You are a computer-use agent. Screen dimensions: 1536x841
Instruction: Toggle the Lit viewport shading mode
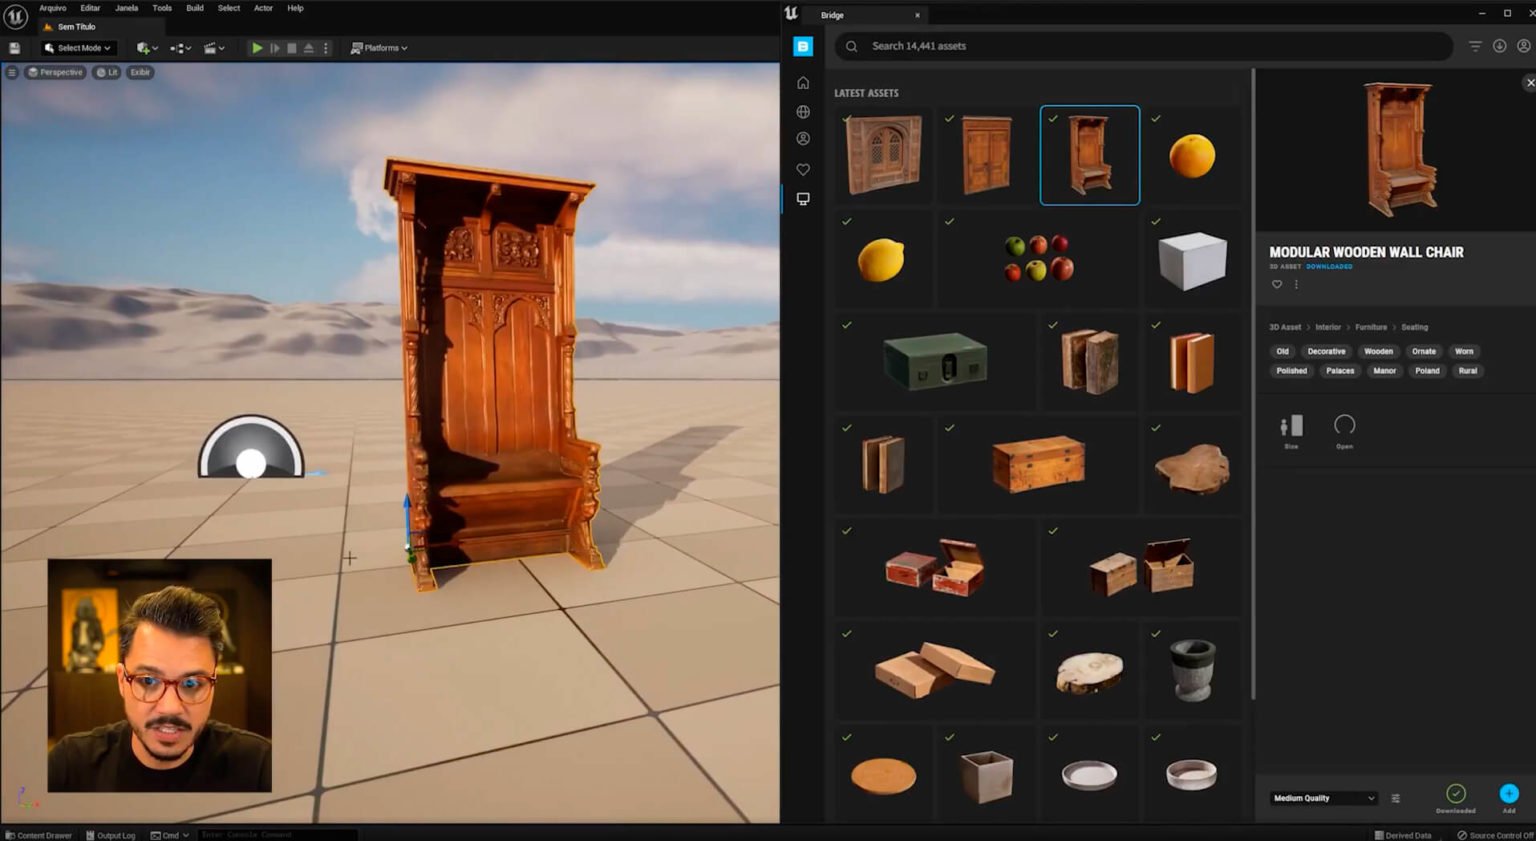click(x=106, y=72)
